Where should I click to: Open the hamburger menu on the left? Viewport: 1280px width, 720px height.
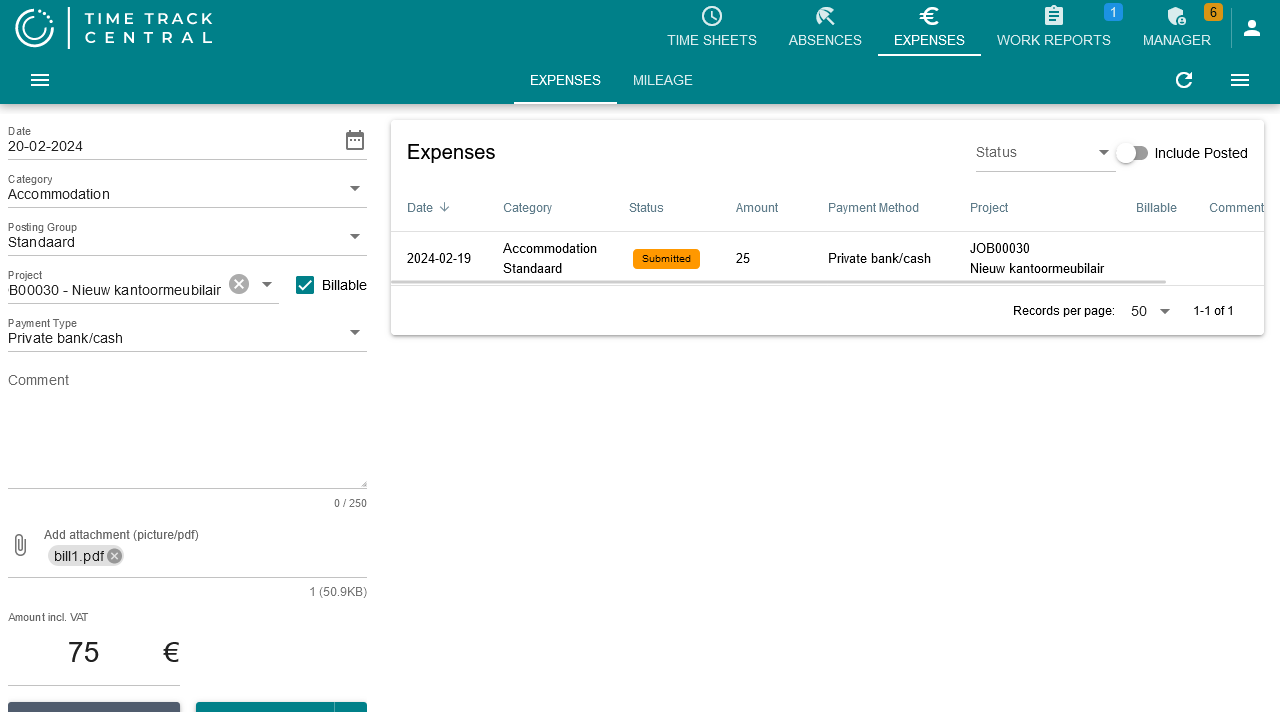(x=39, y=80)
